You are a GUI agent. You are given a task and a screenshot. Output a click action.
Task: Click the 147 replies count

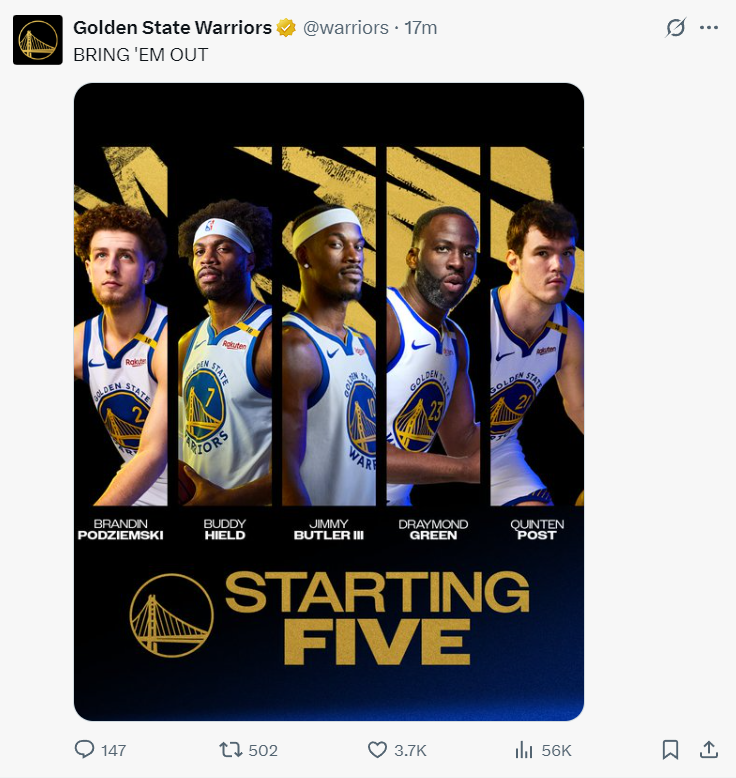click(114, 750)
